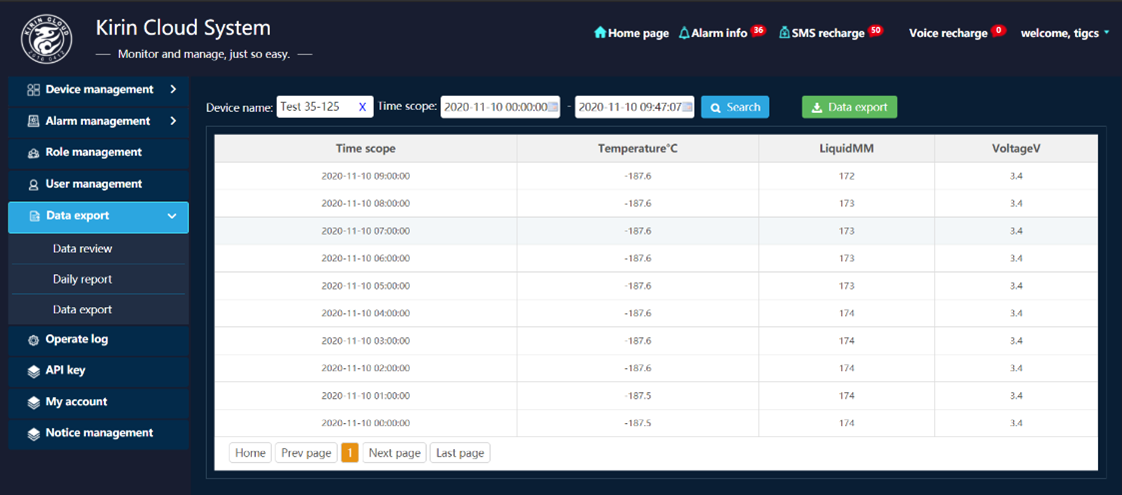Click the Time scope column header
This screenshot has width=1122, height=495.
coord(366,149)
